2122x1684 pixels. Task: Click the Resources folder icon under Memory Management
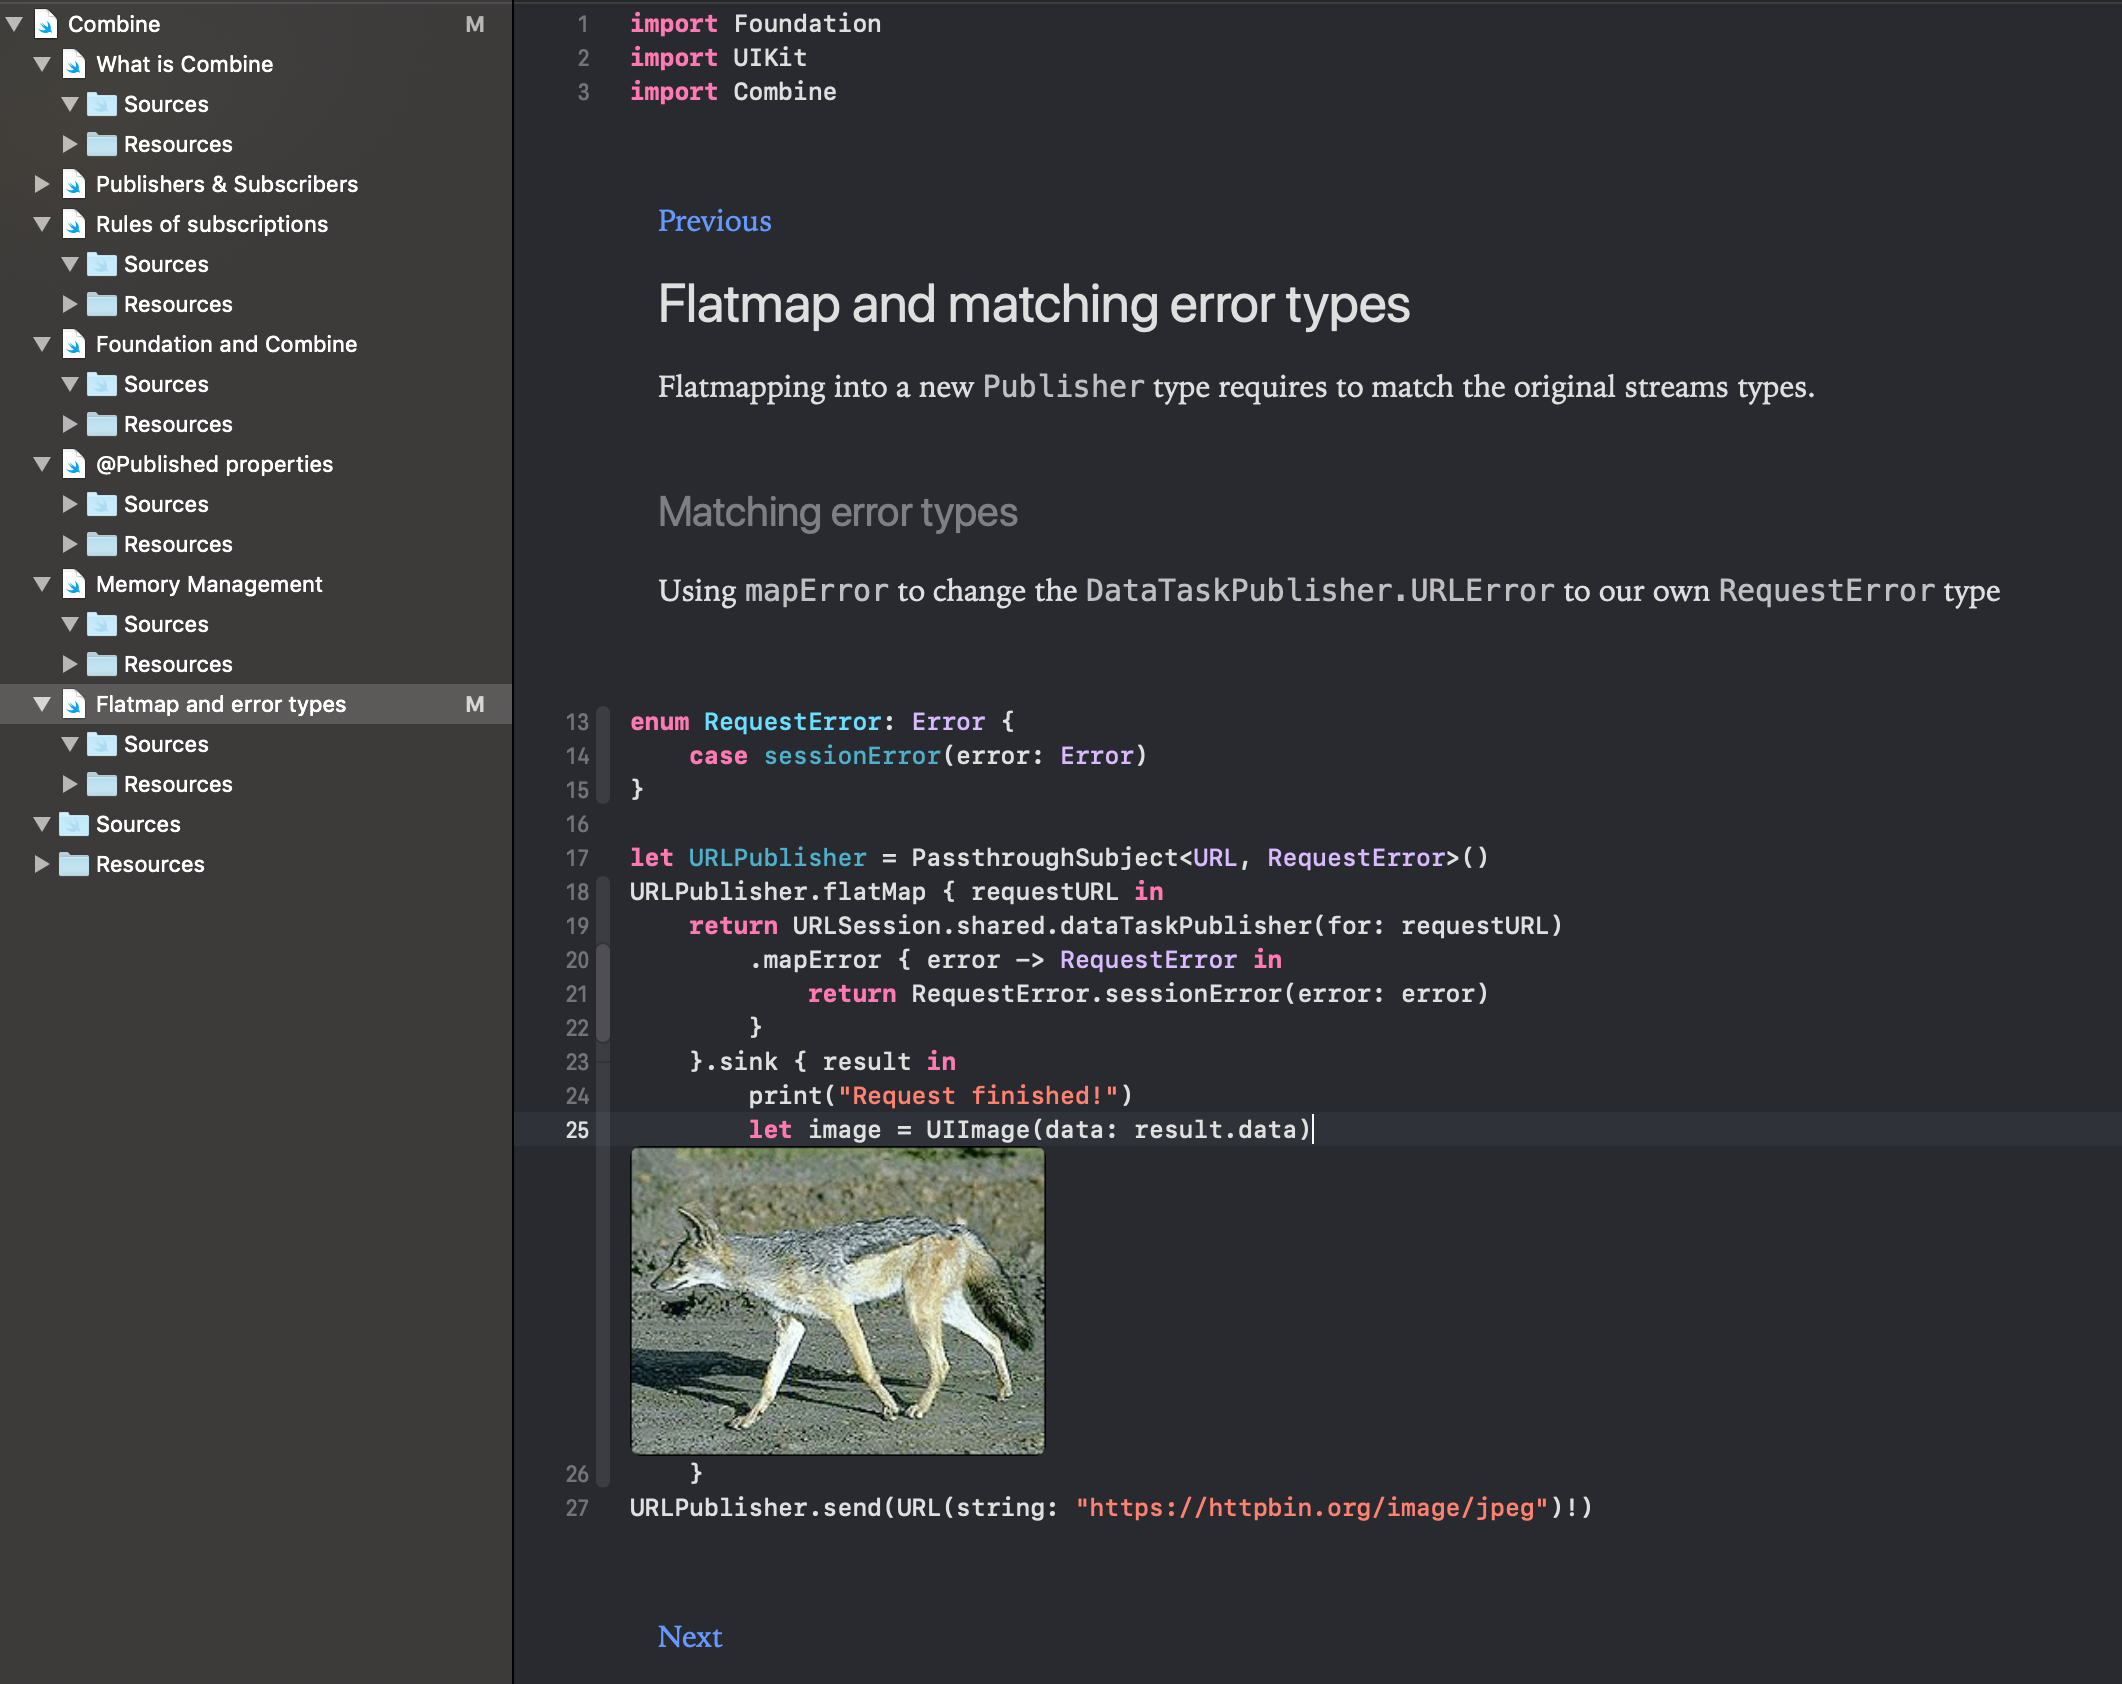coord(102,664)
